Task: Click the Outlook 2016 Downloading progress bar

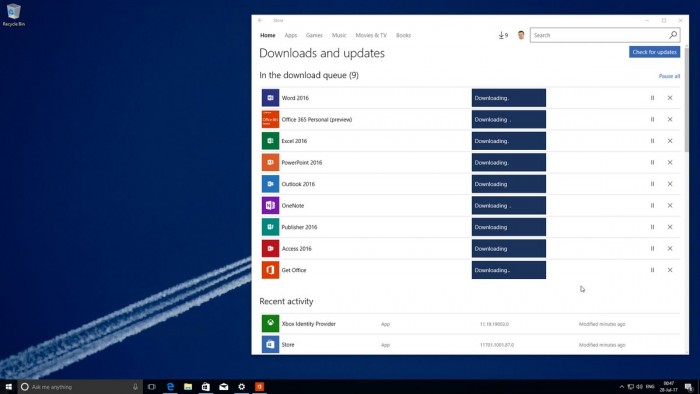Action: [508, 184]
